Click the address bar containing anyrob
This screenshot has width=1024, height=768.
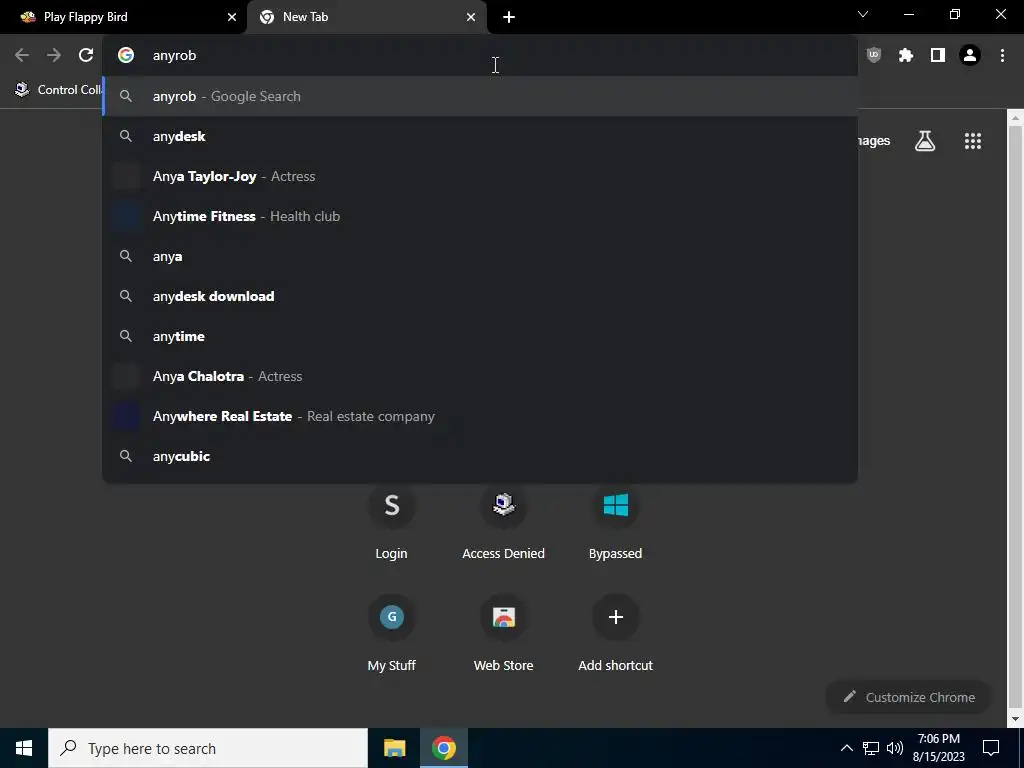pyautogui.click(x=480, y=56)
